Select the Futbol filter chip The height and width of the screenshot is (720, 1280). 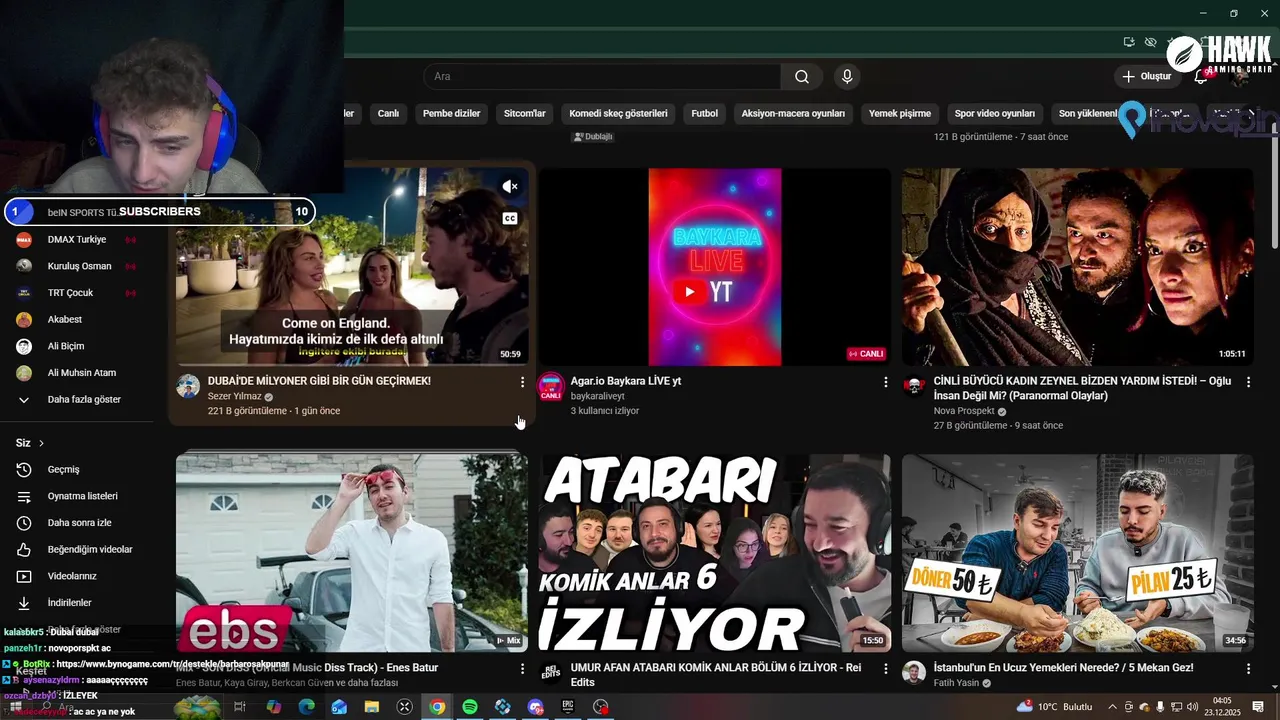click(x=704, y=114)
